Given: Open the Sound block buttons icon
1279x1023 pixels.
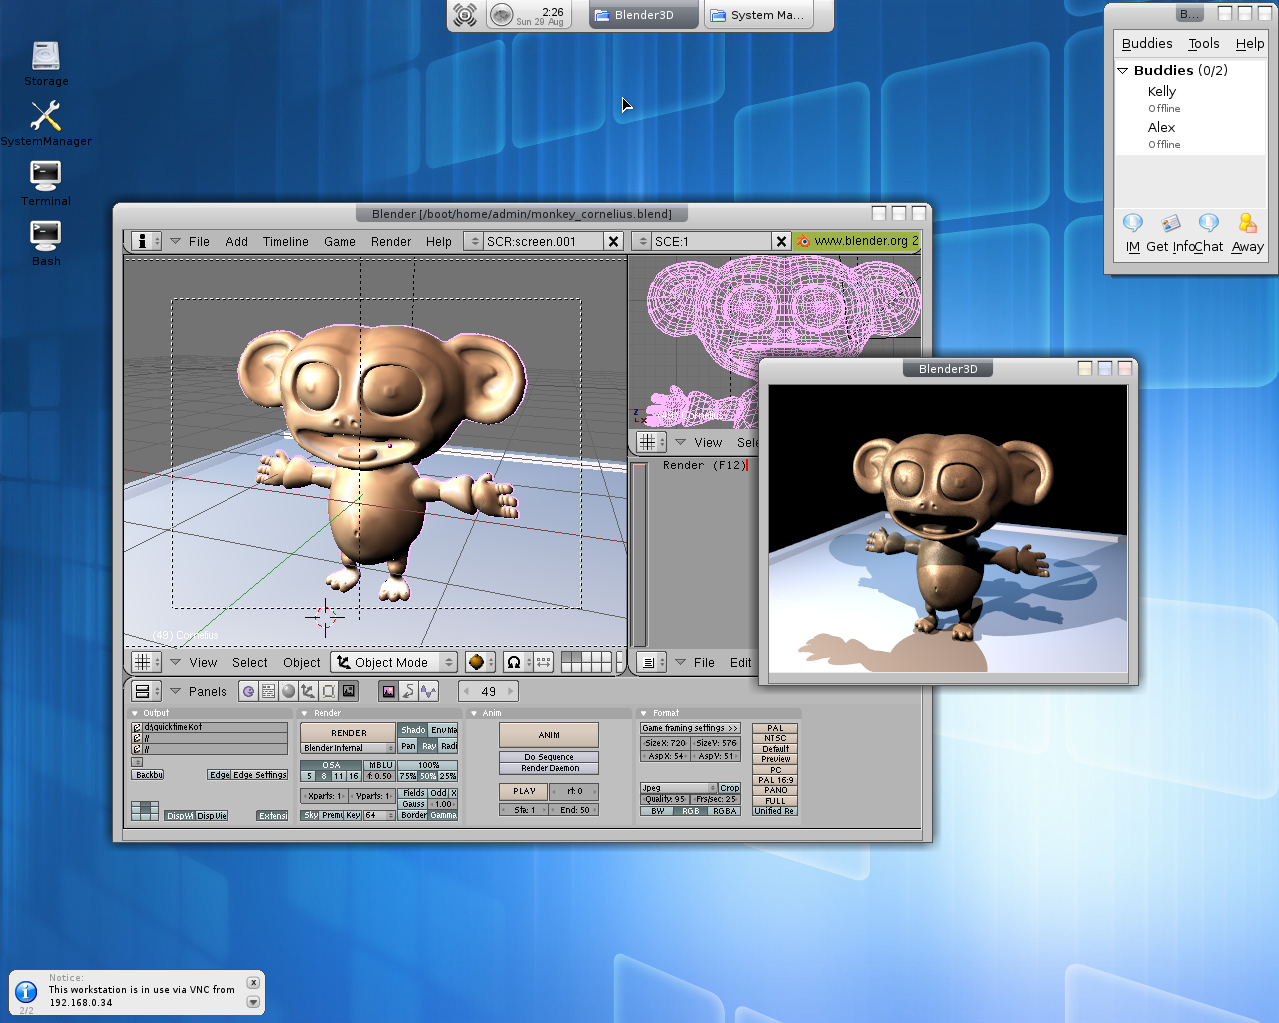Looking at the screenshot, I should (428, 691).
